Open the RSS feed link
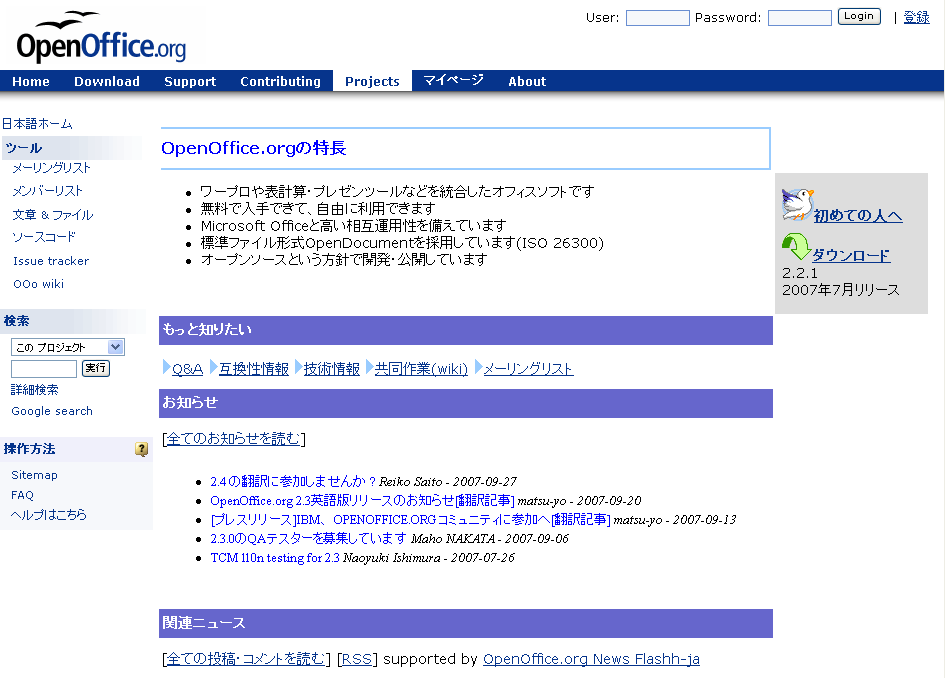945x678 pixels. pyautogui.click(x=357, y=659)
